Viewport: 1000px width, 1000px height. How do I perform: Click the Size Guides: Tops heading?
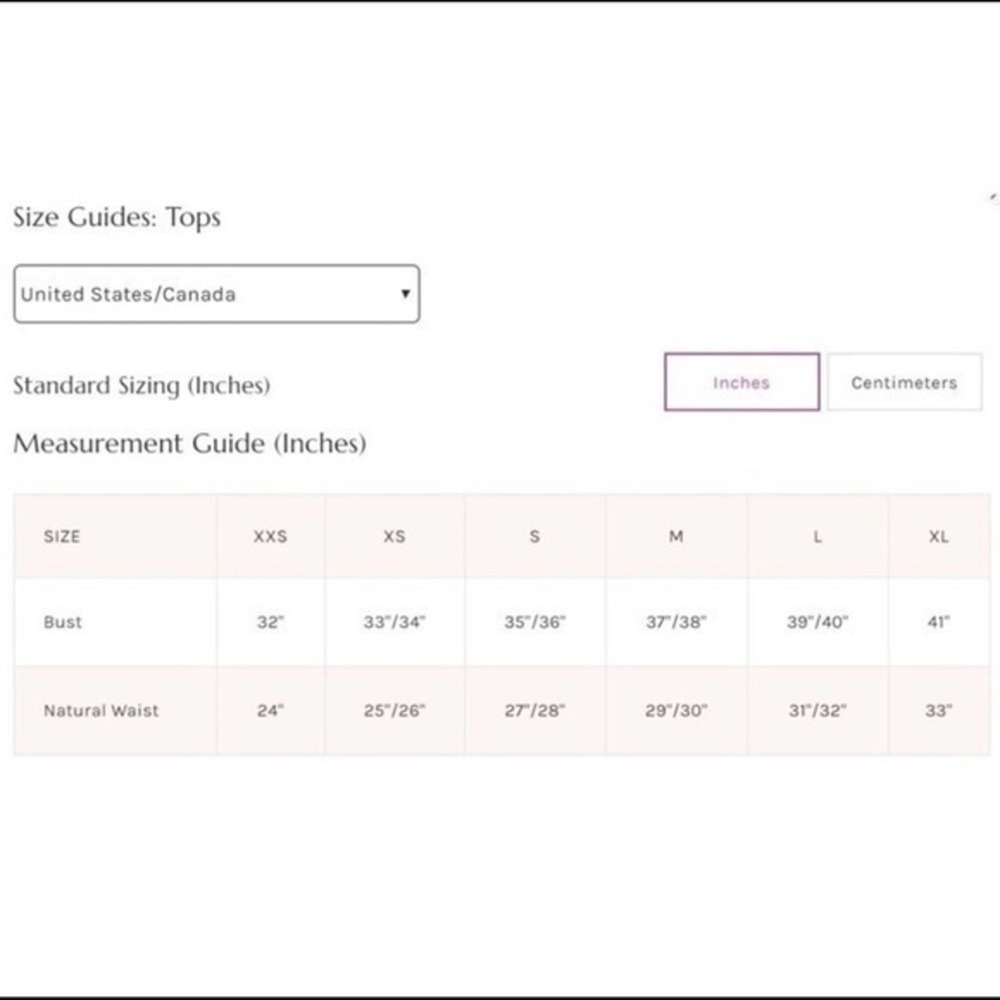[117, 217]
